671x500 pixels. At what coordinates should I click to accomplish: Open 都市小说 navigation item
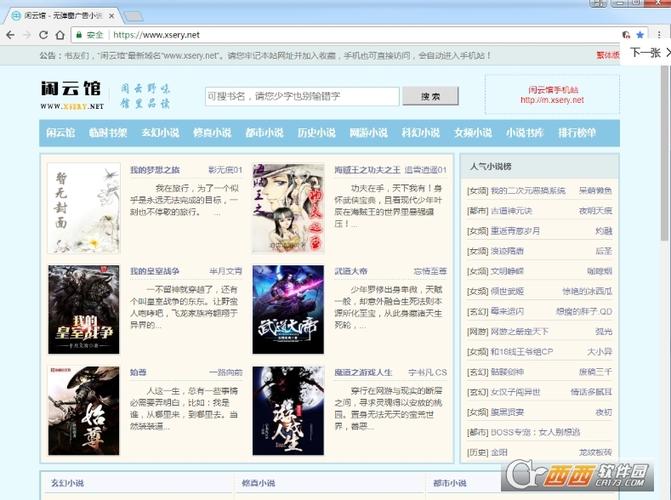pyautogui.click(x=264, y=133)
